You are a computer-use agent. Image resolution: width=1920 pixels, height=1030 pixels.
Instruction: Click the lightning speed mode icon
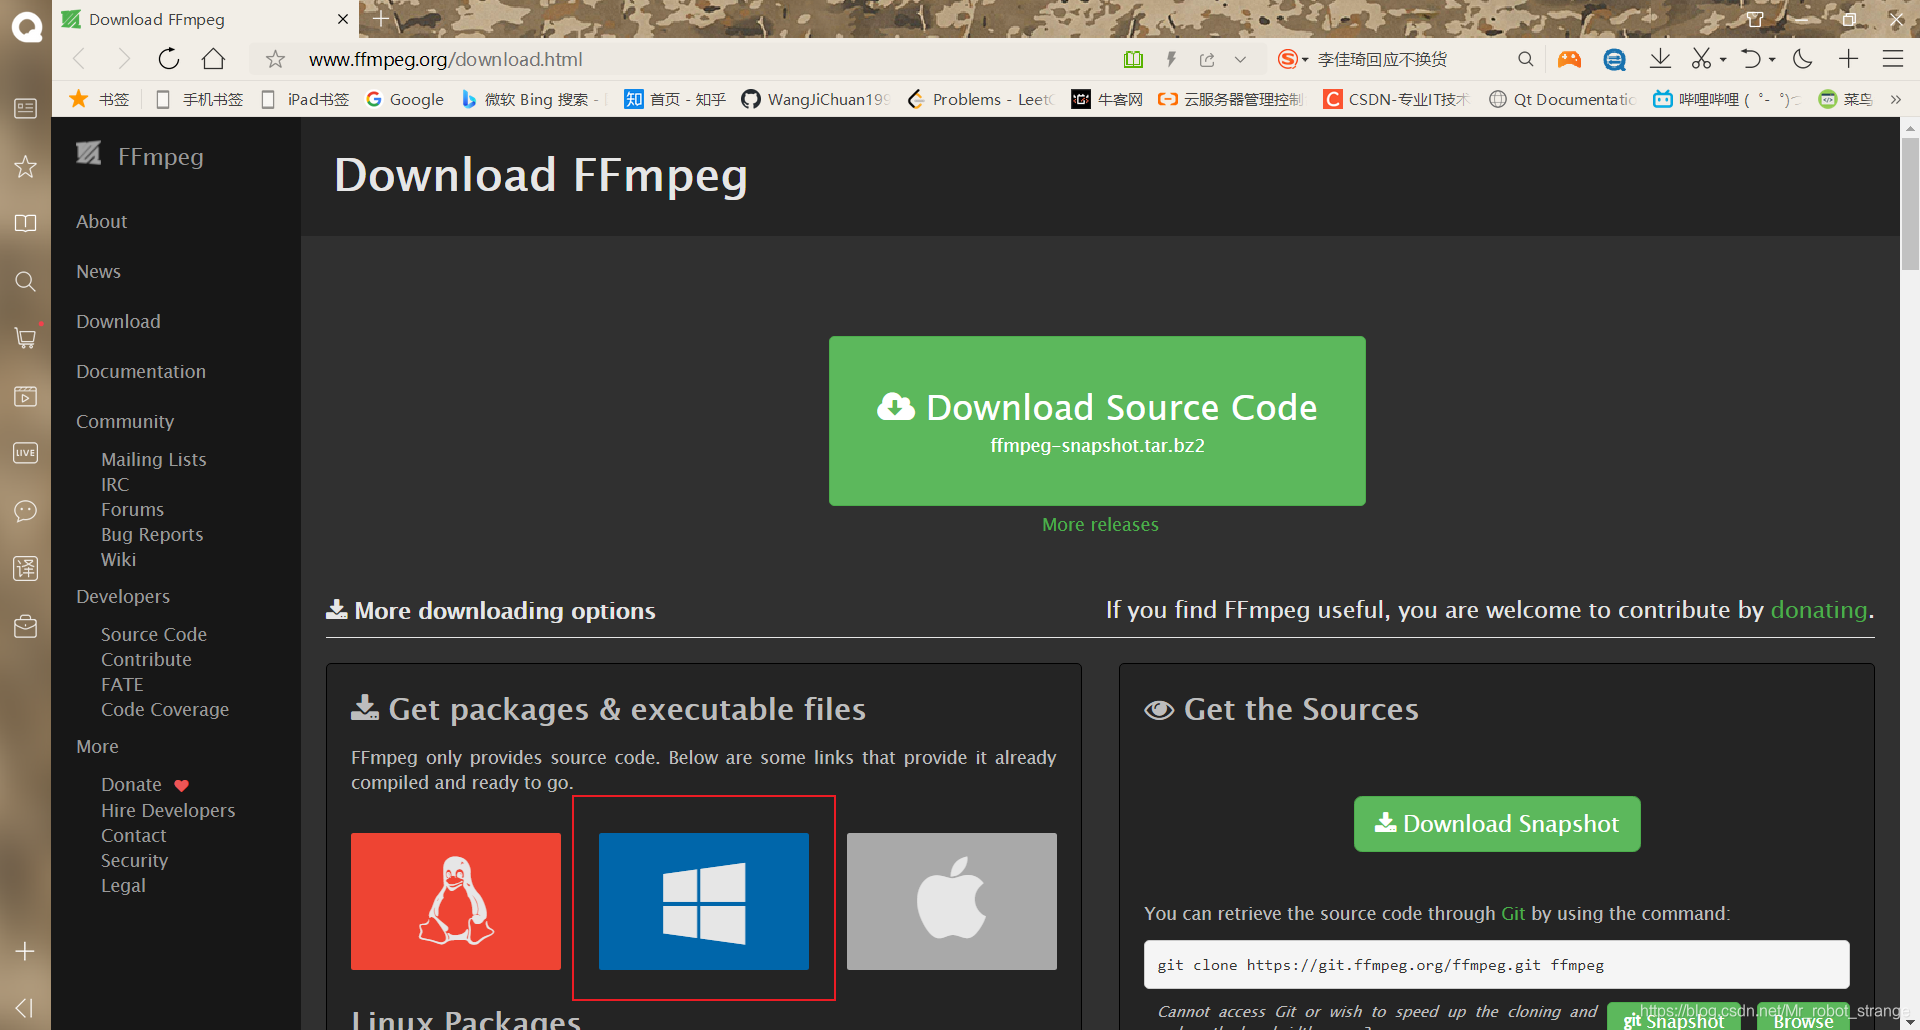pyautogui.click(x=1171, y=60)
